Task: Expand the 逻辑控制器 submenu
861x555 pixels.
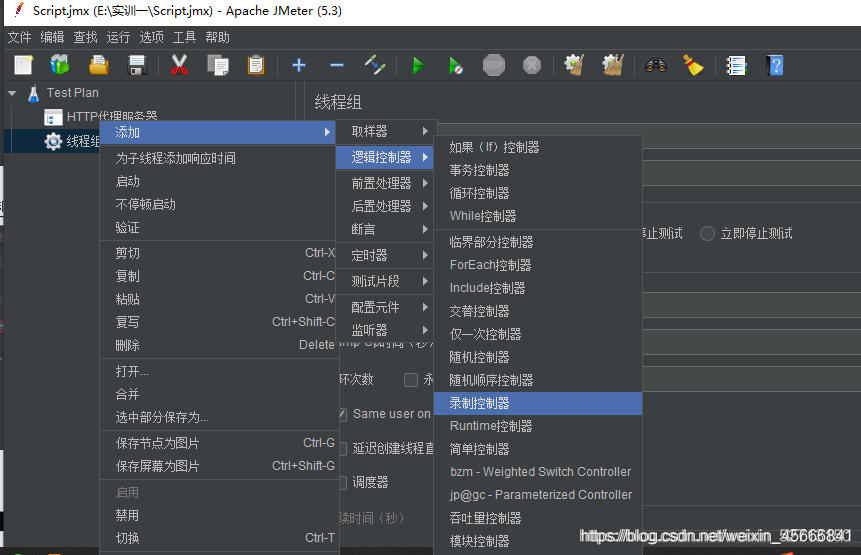Action: 385,158
